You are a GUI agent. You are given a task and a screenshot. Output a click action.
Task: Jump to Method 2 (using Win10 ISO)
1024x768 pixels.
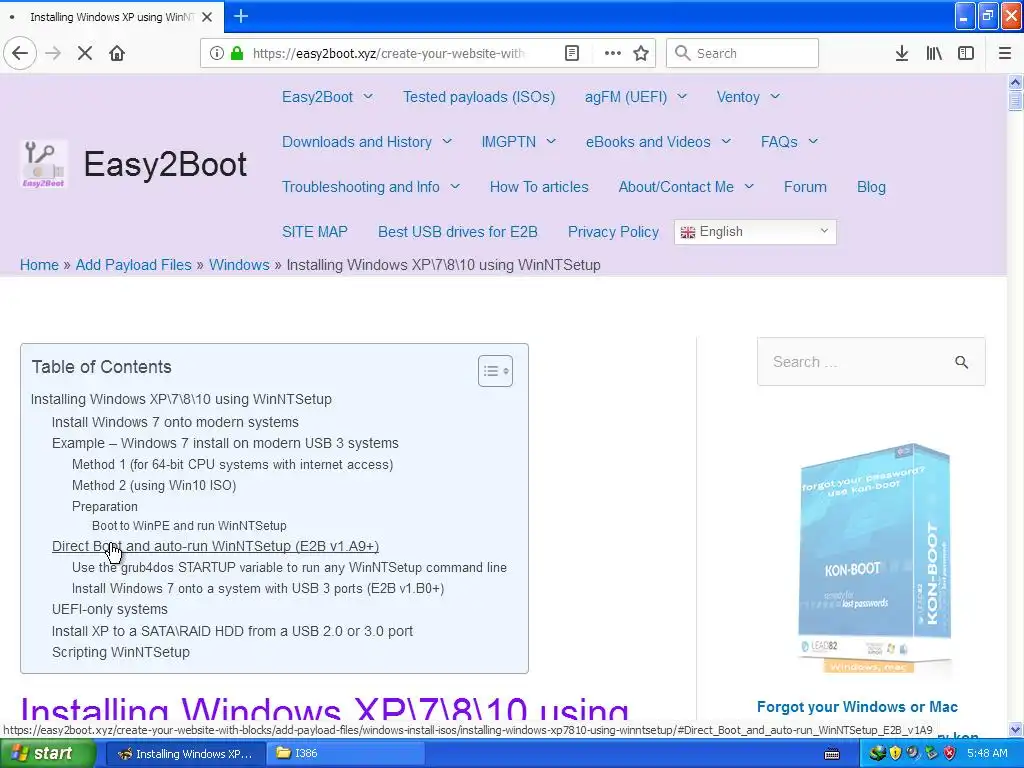[x=154, y=485]
